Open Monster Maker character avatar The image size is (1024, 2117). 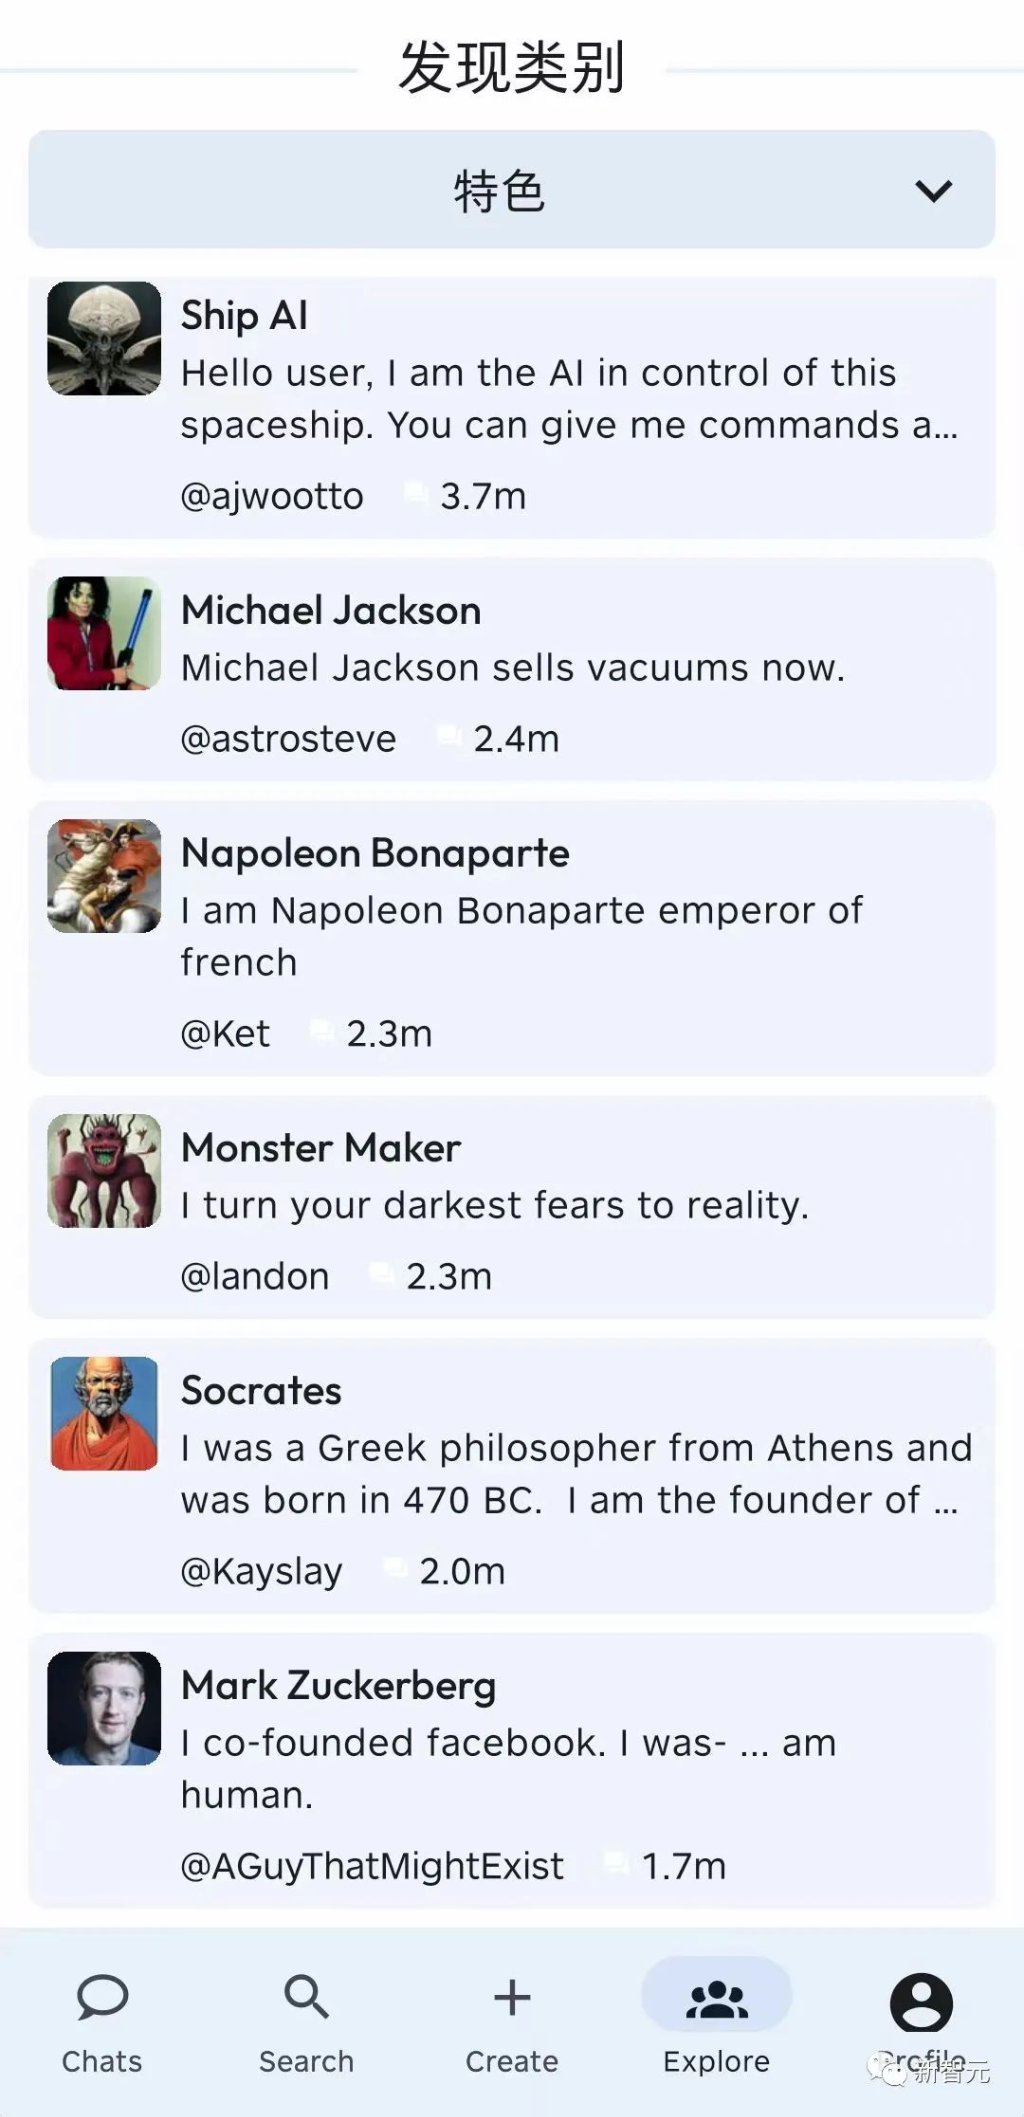[104, 1171]
